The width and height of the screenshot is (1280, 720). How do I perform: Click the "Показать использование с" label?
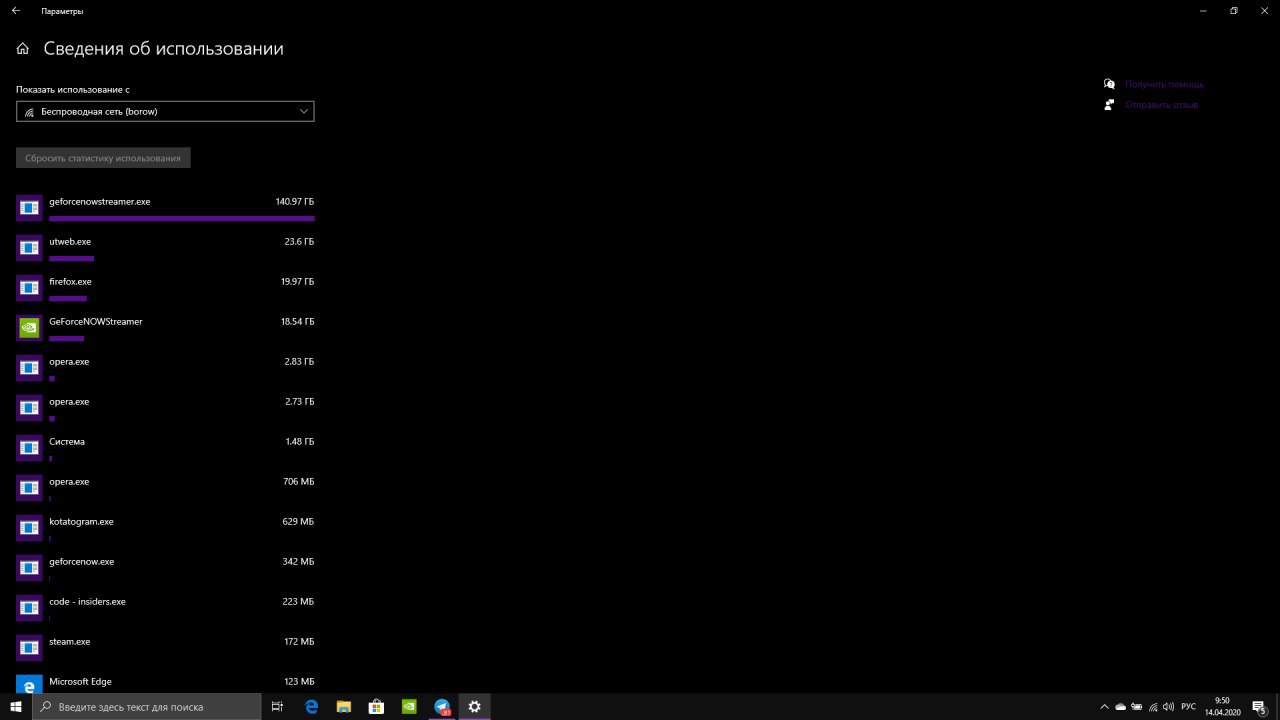(x=73, y=90)
